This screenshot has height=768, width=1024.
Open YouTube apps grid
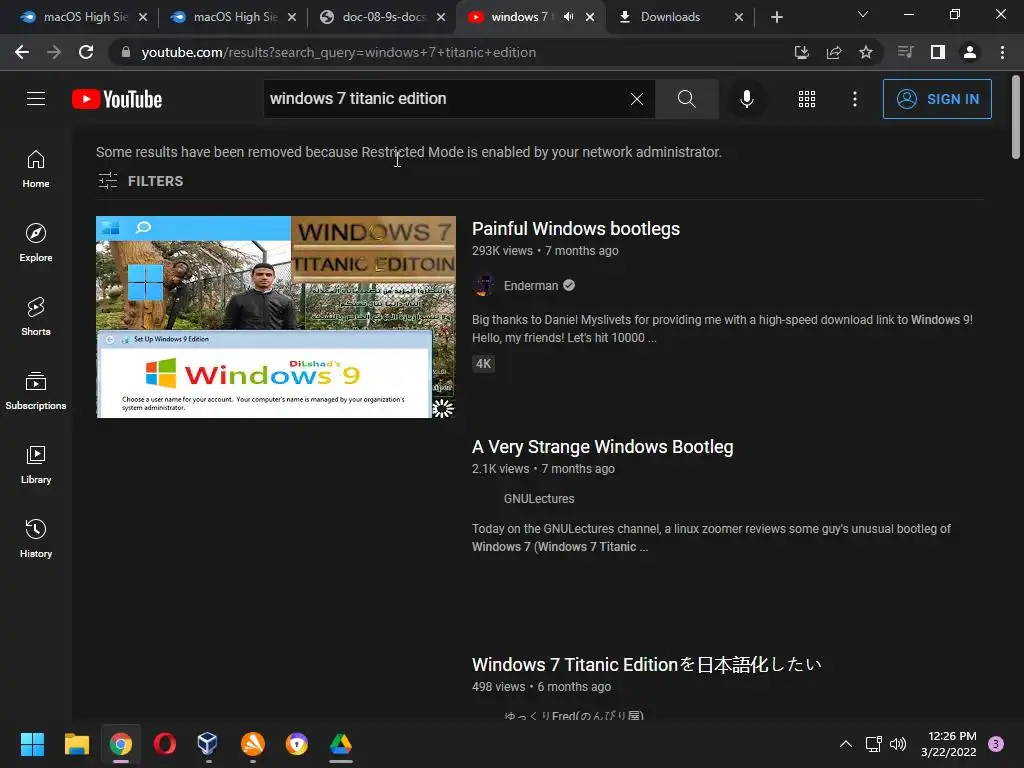[807, 99]
